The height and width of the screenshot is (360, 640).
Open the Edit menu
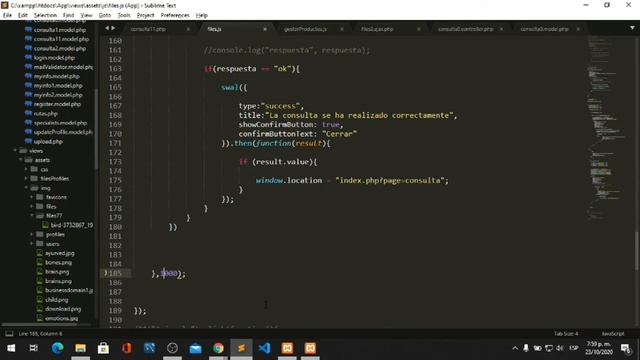[22, 15]
